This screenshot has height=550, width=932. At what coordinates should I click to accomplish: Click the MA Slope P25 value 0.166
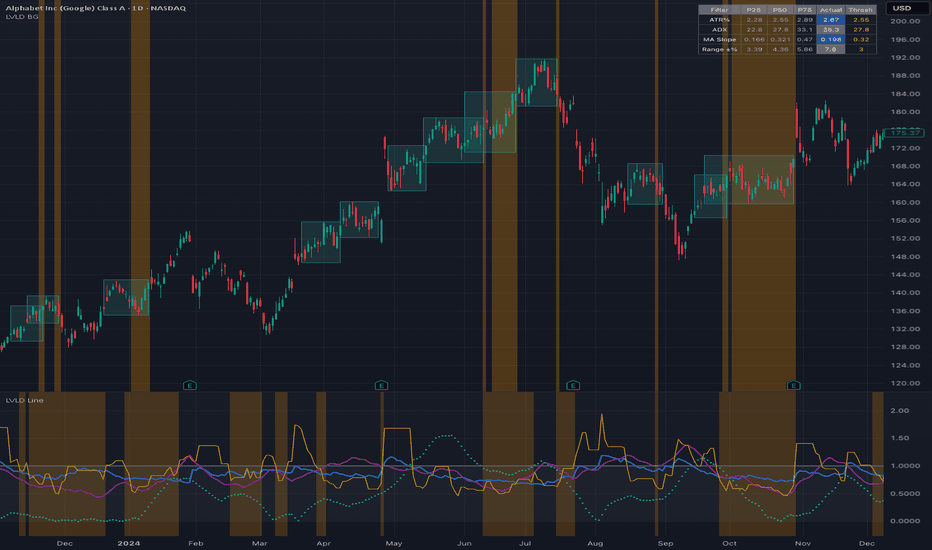click(754, 39)
